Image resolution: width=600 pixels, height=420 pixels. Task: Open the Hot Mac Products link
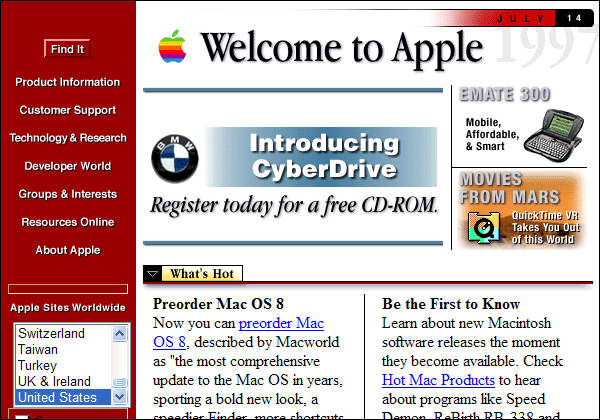(438, 380)
